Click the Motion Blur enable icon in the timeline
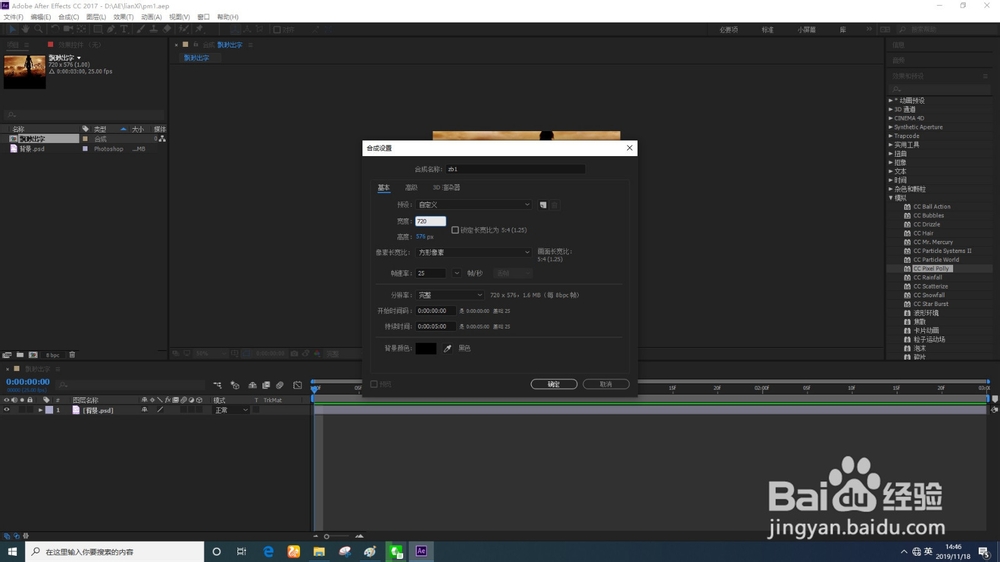1000x562 pixels. pyautogui.click(x=280, y=385)
